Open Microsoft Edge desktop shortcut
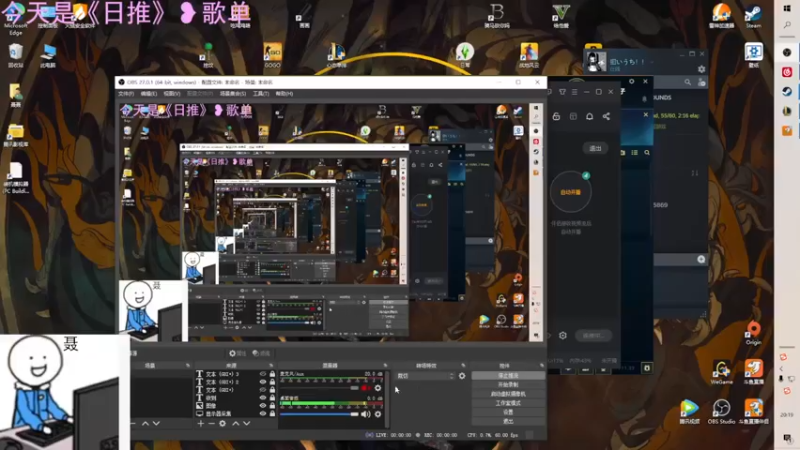This screenshot has height=450, width=800. [15, 19]
